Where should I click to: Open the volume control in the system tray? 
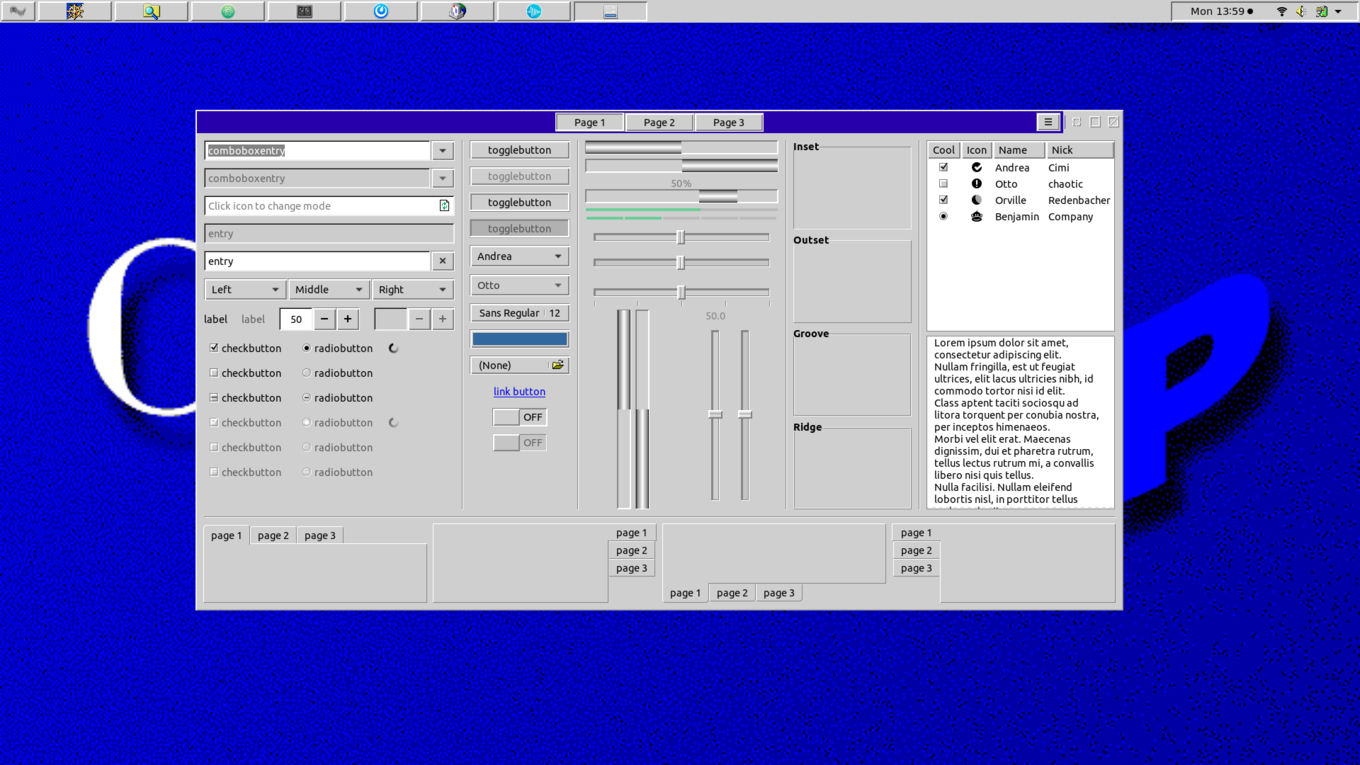(x=1301, y=11)
